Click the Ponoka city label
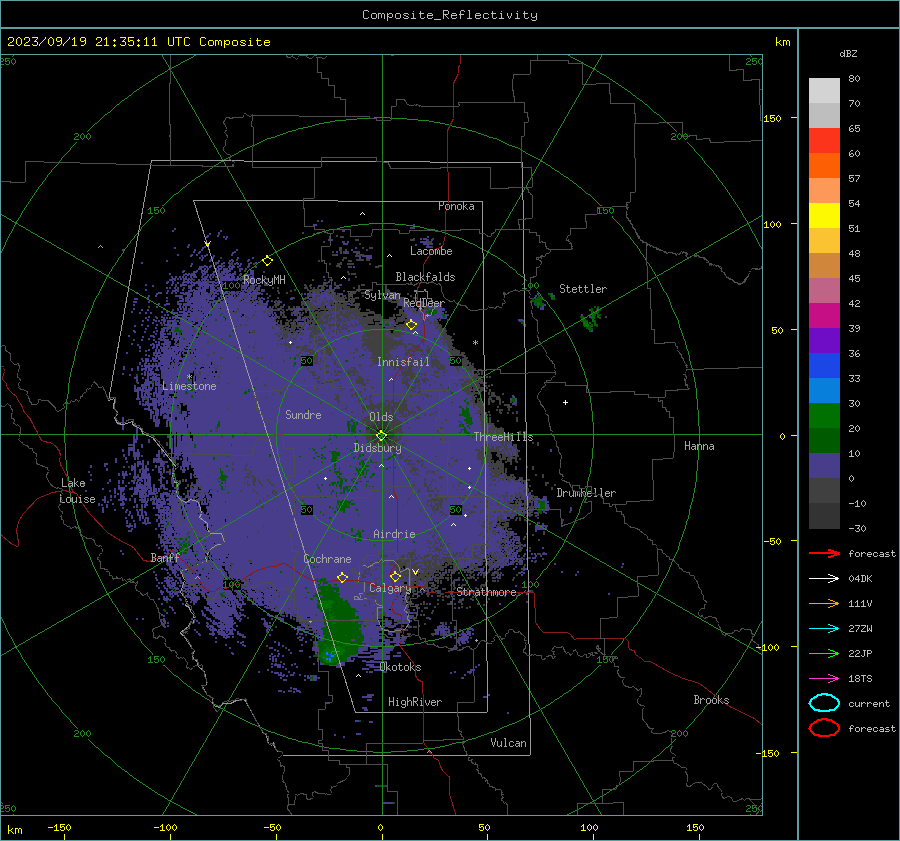The width and height of the screenshot is (900, 841). pos(456,206)
